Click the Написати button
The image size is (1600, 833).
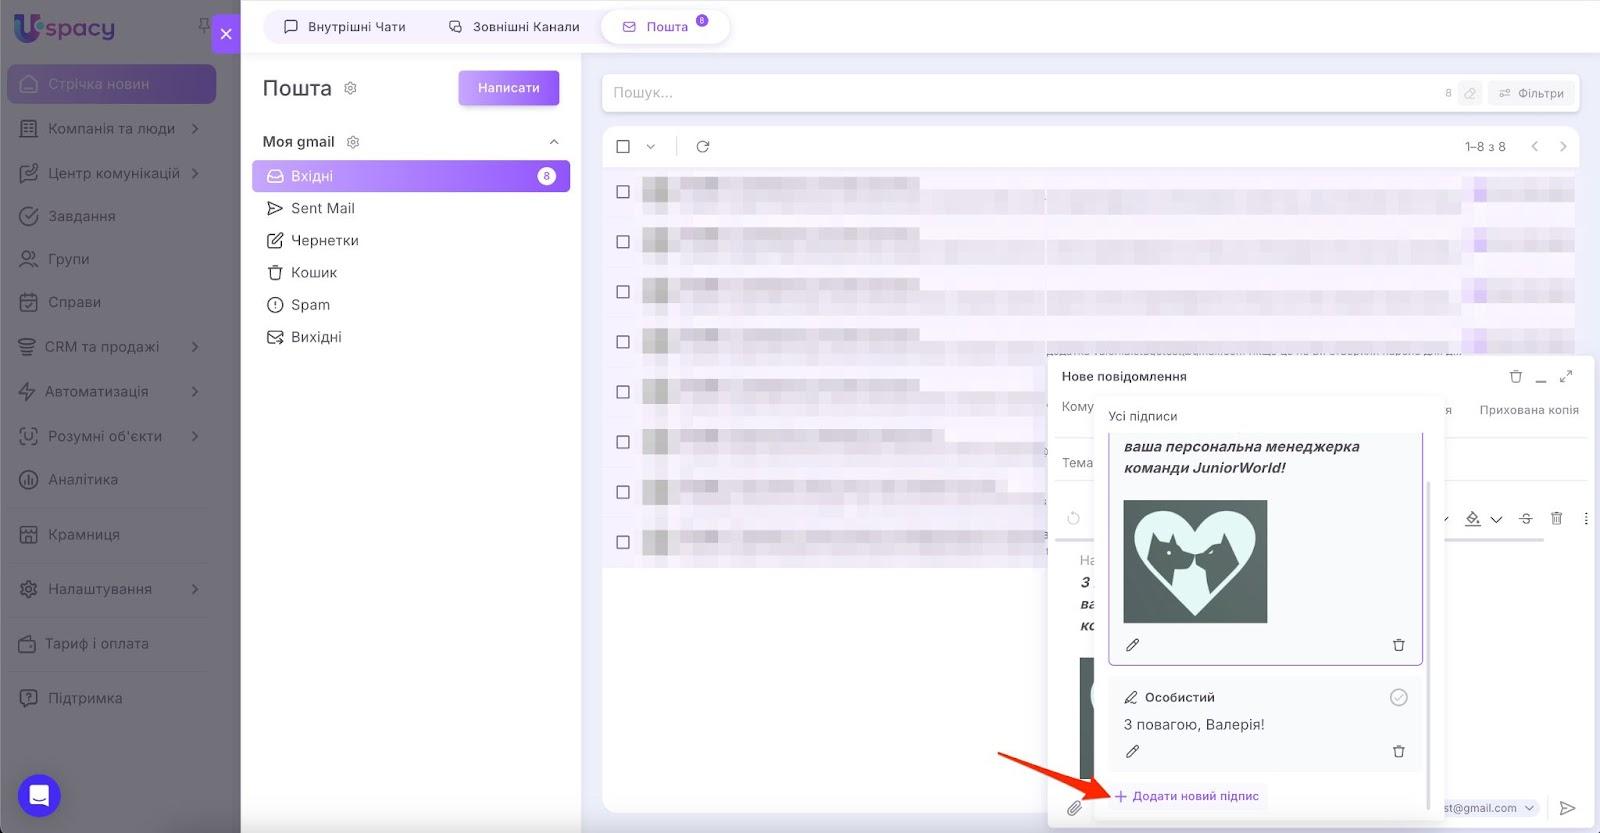pyautogui.click(x=509, y=88)
